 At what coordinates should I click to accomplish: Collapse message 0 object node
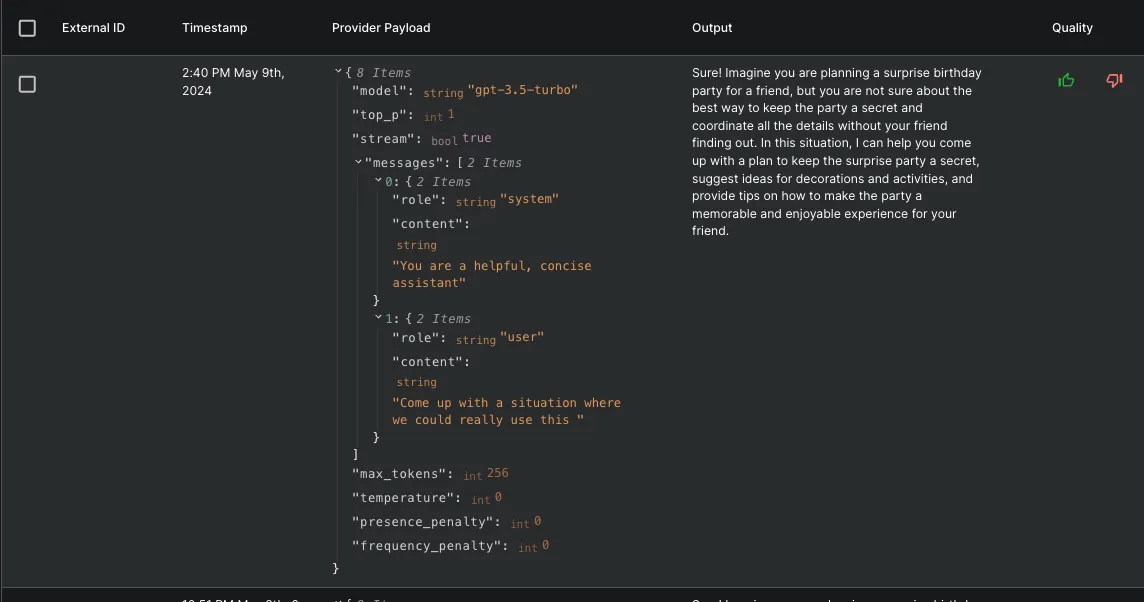378,180
